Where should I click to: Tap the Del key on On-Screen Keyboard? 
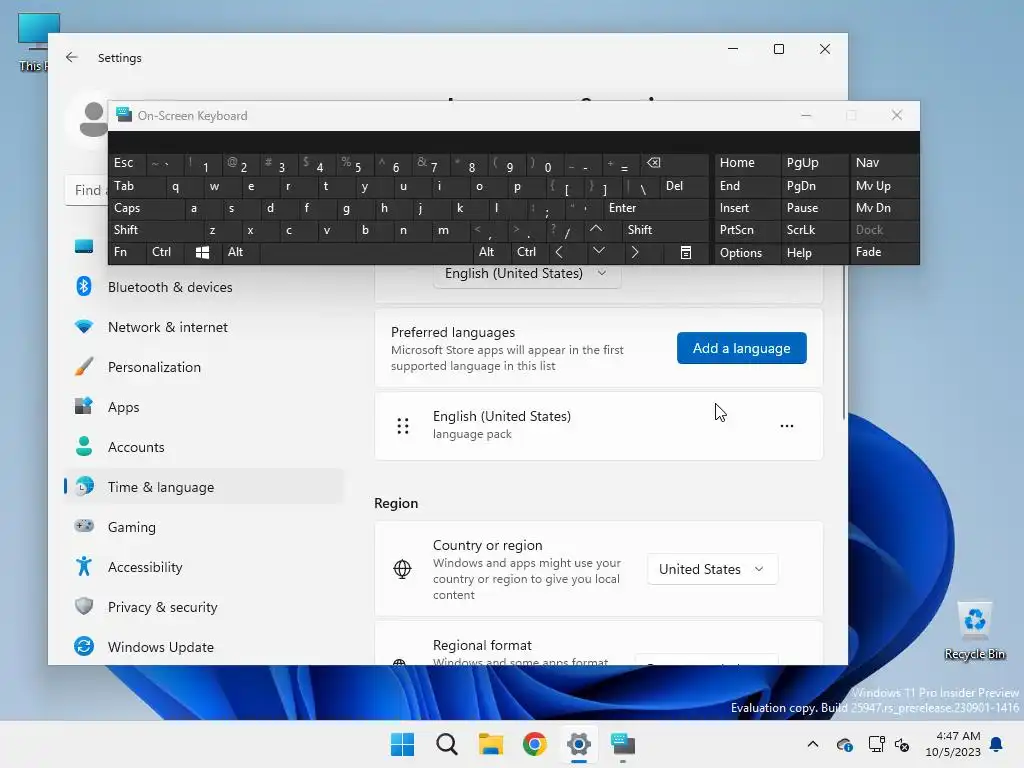pyautogui.click(x=684, y=186)
